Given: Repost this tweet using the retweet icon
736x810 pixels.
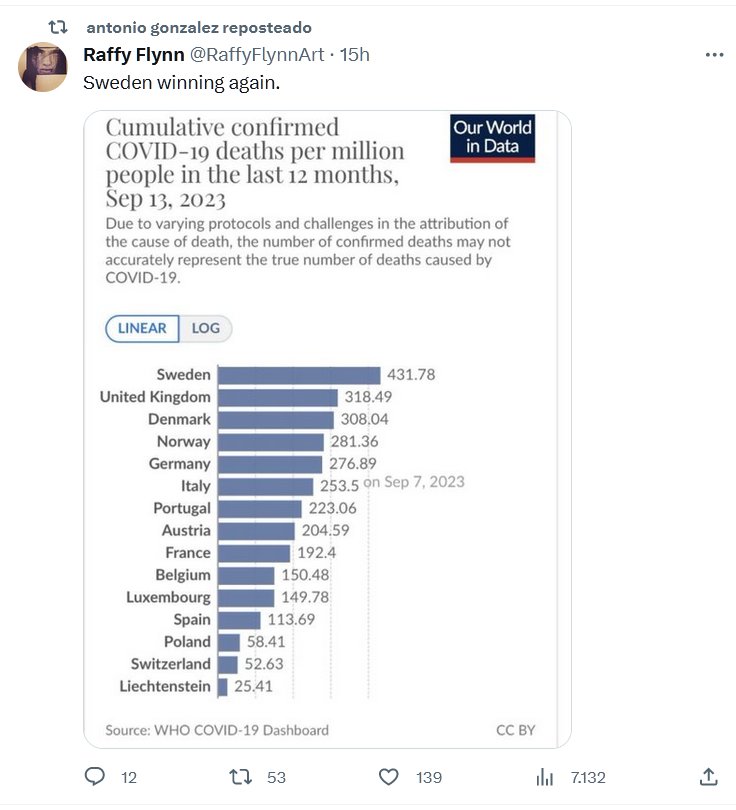Looking at the screenshot, I should pyautogui.click(x=240, y=777).
